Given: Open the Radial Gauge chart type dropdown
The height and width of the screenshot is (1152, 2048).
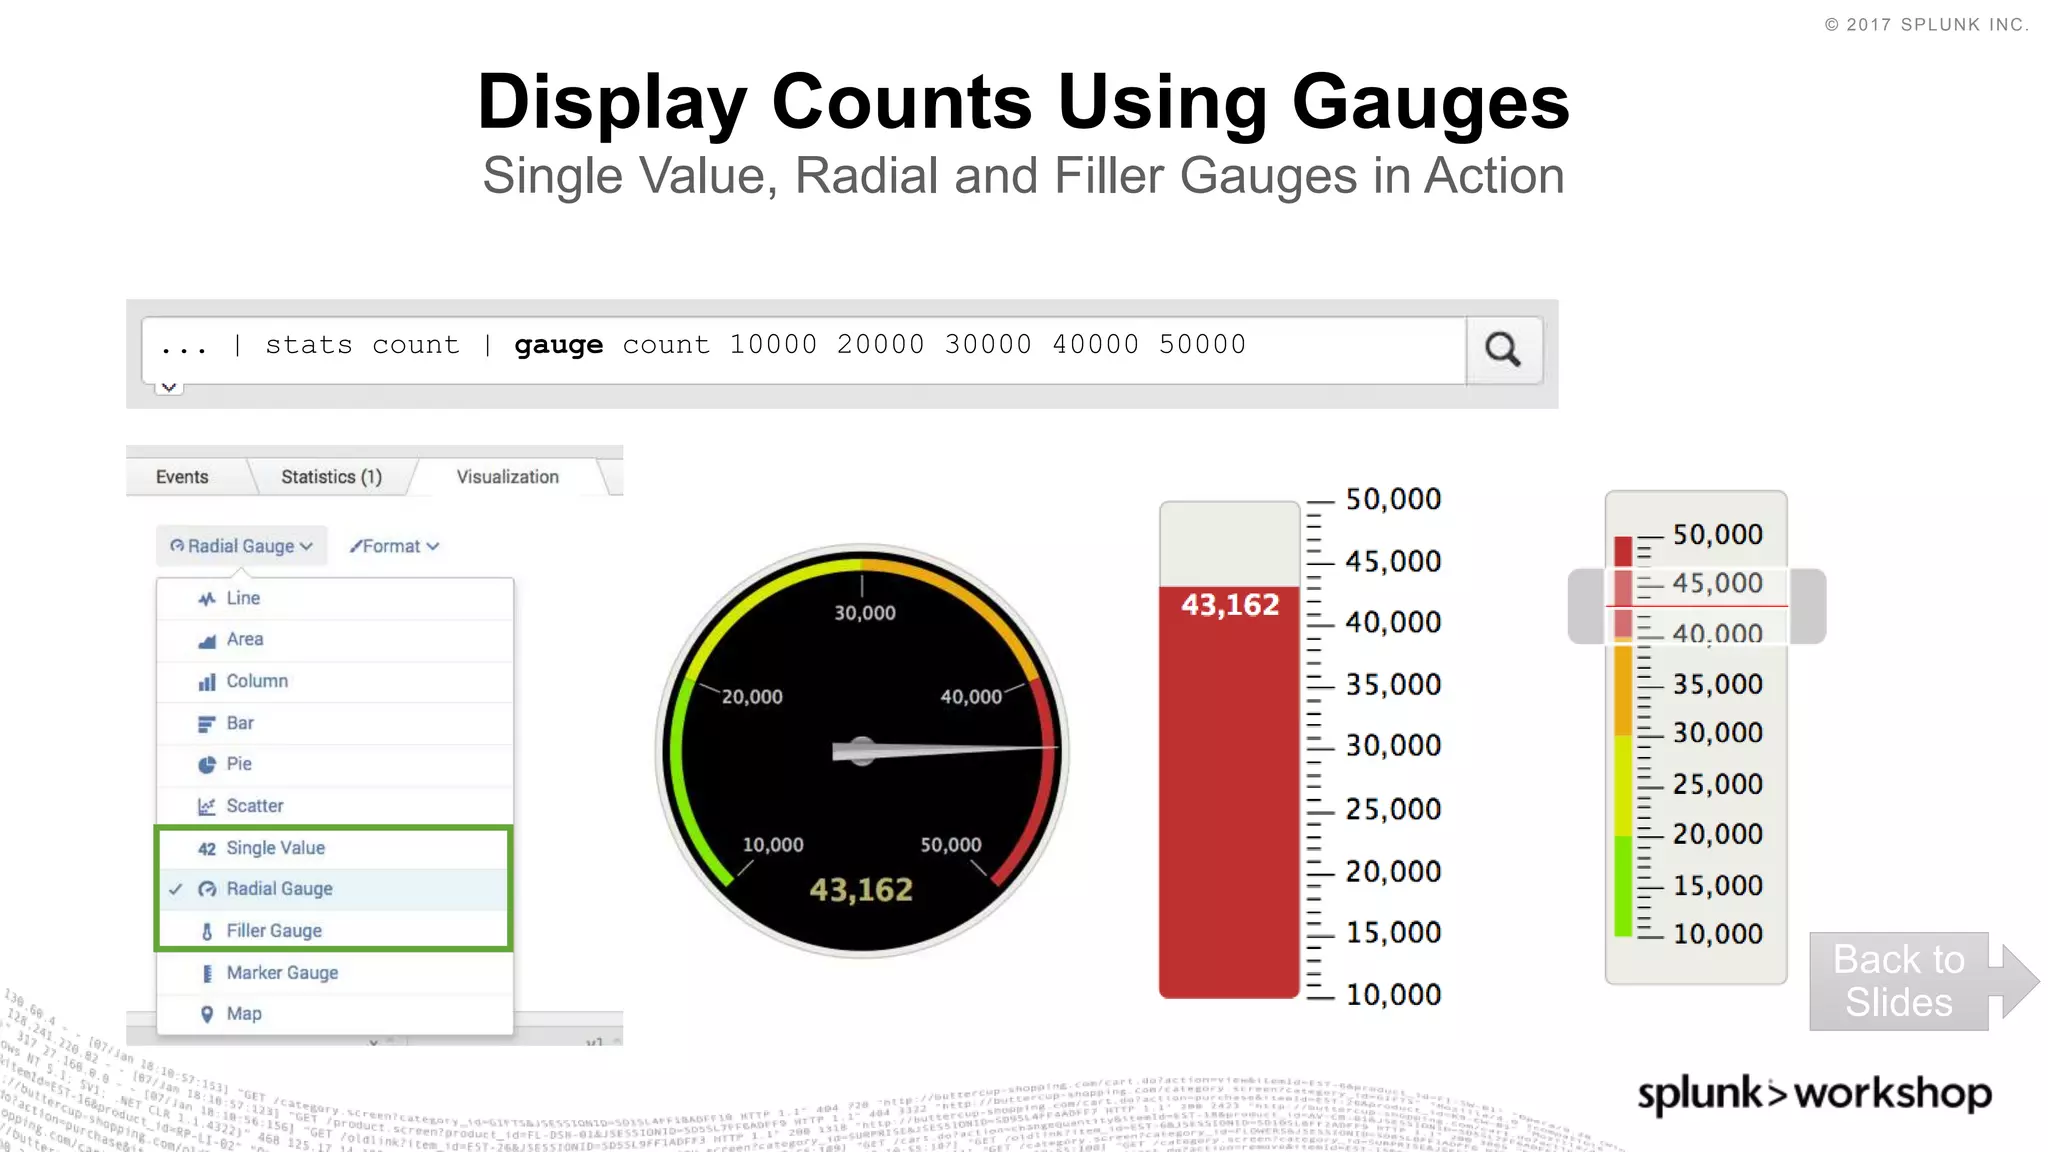Looking at the screenshot, I should (241, 546).
